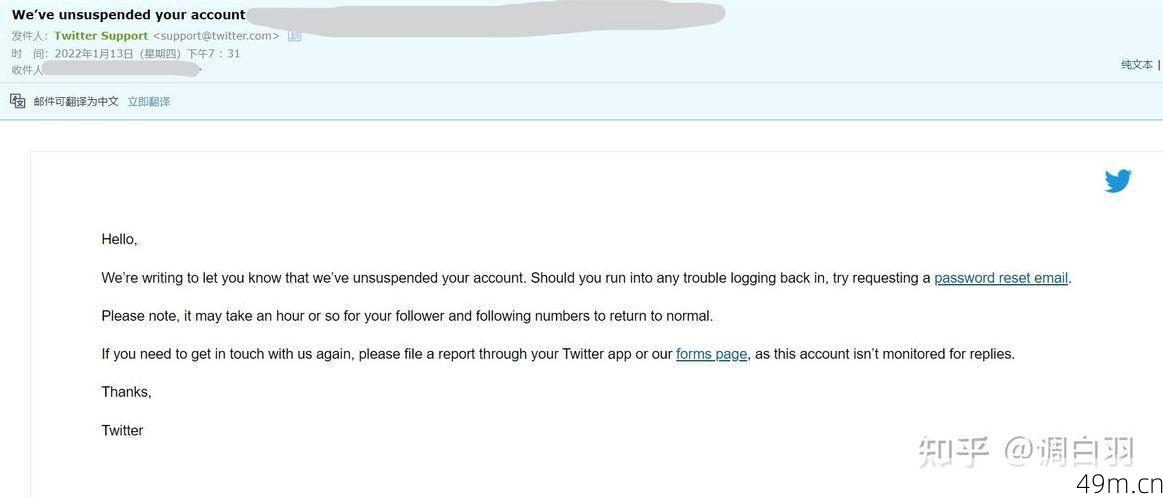Click the 发件人 sender label

[30, 36]
